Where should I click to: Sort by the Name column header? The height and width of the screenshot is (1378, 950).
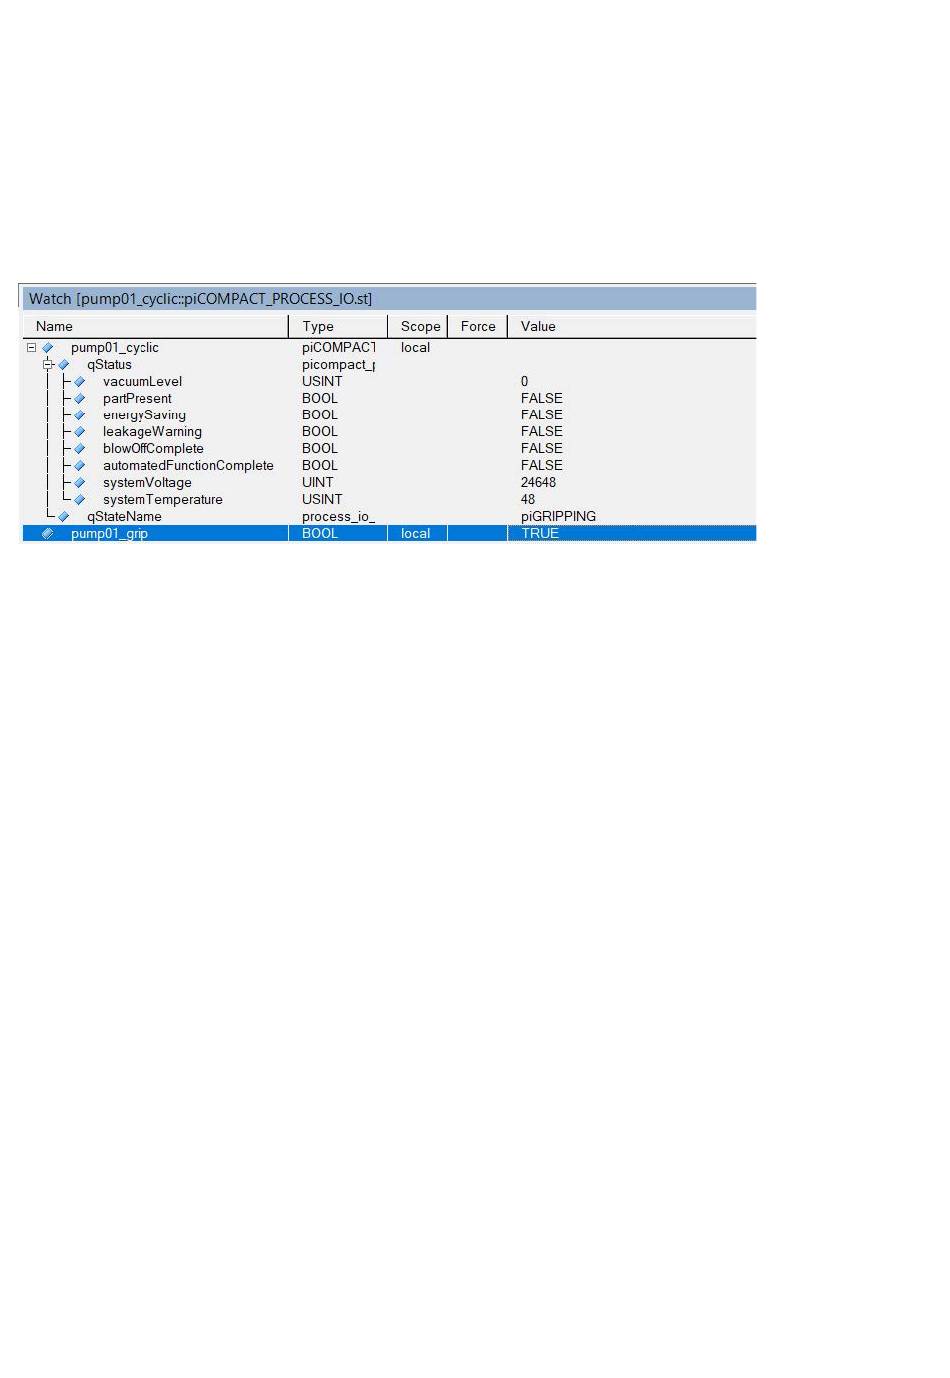click(x=155, y=326)
